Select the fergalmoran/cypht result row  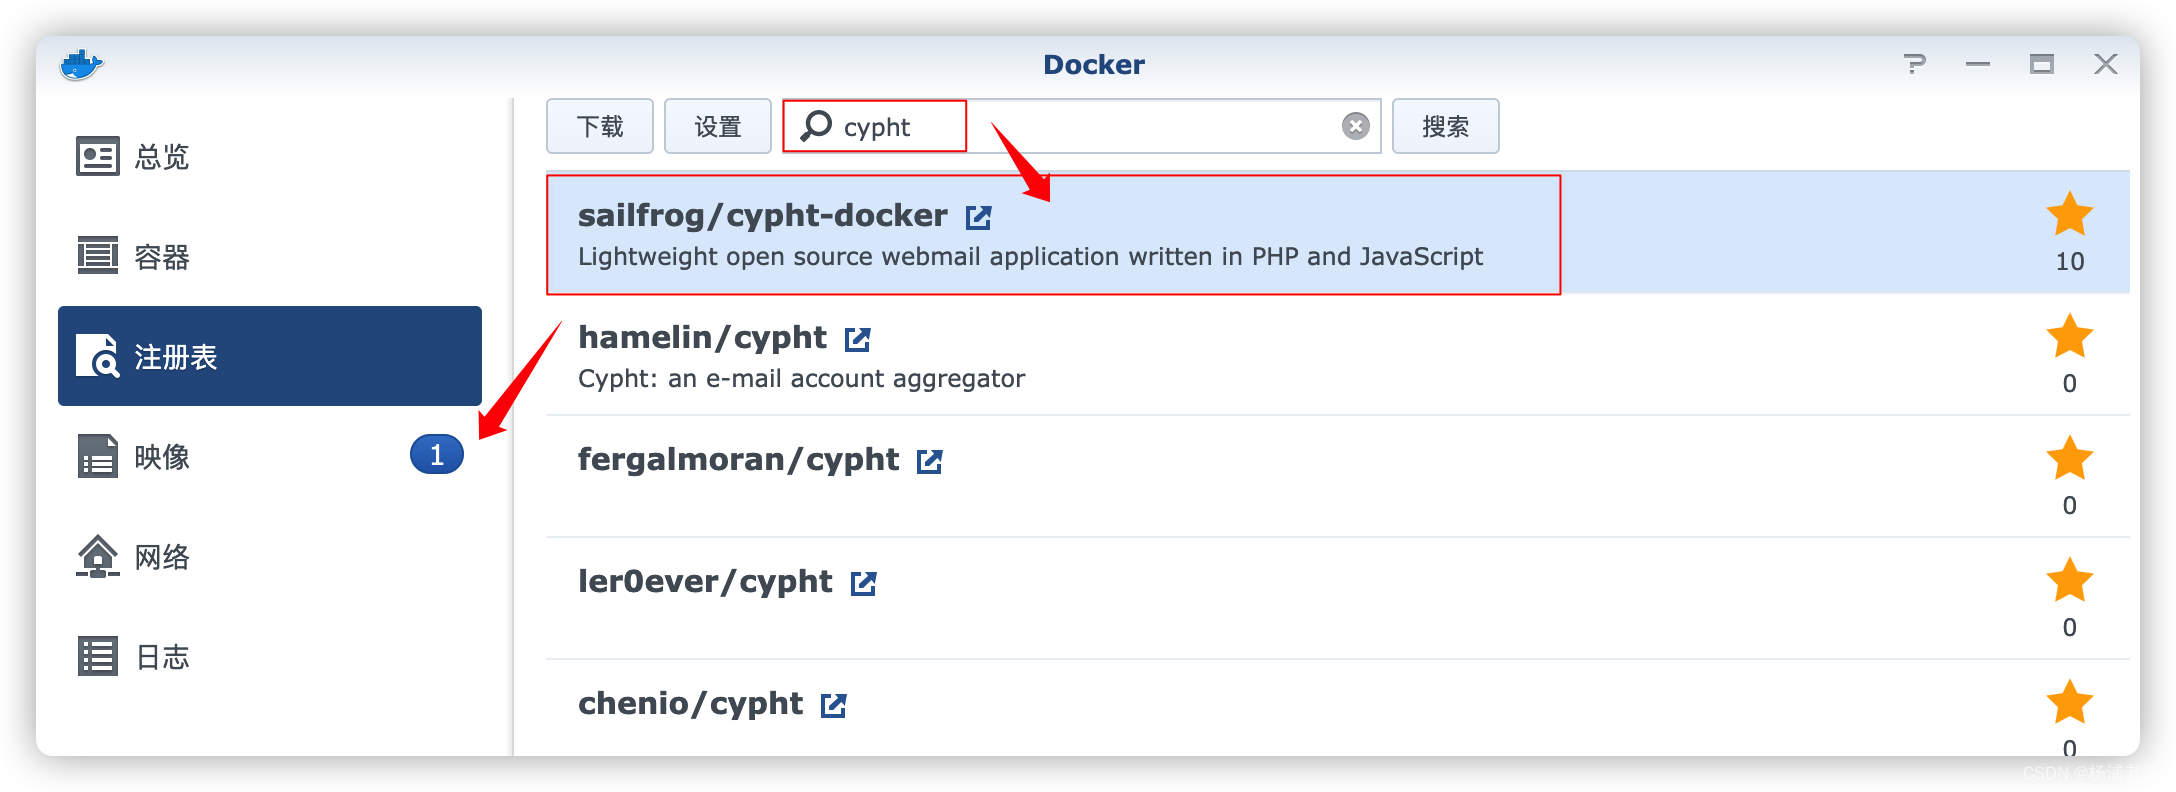[1200, 478]
